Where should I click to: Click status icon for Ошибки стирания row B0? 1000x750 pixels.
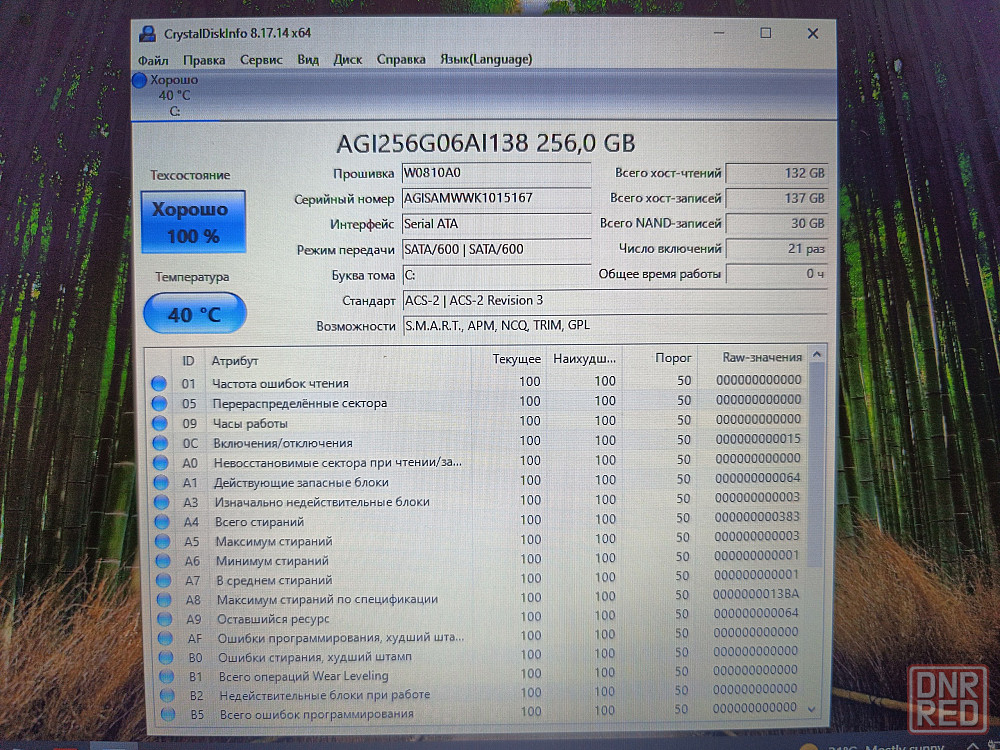click(x=166, y=657)
